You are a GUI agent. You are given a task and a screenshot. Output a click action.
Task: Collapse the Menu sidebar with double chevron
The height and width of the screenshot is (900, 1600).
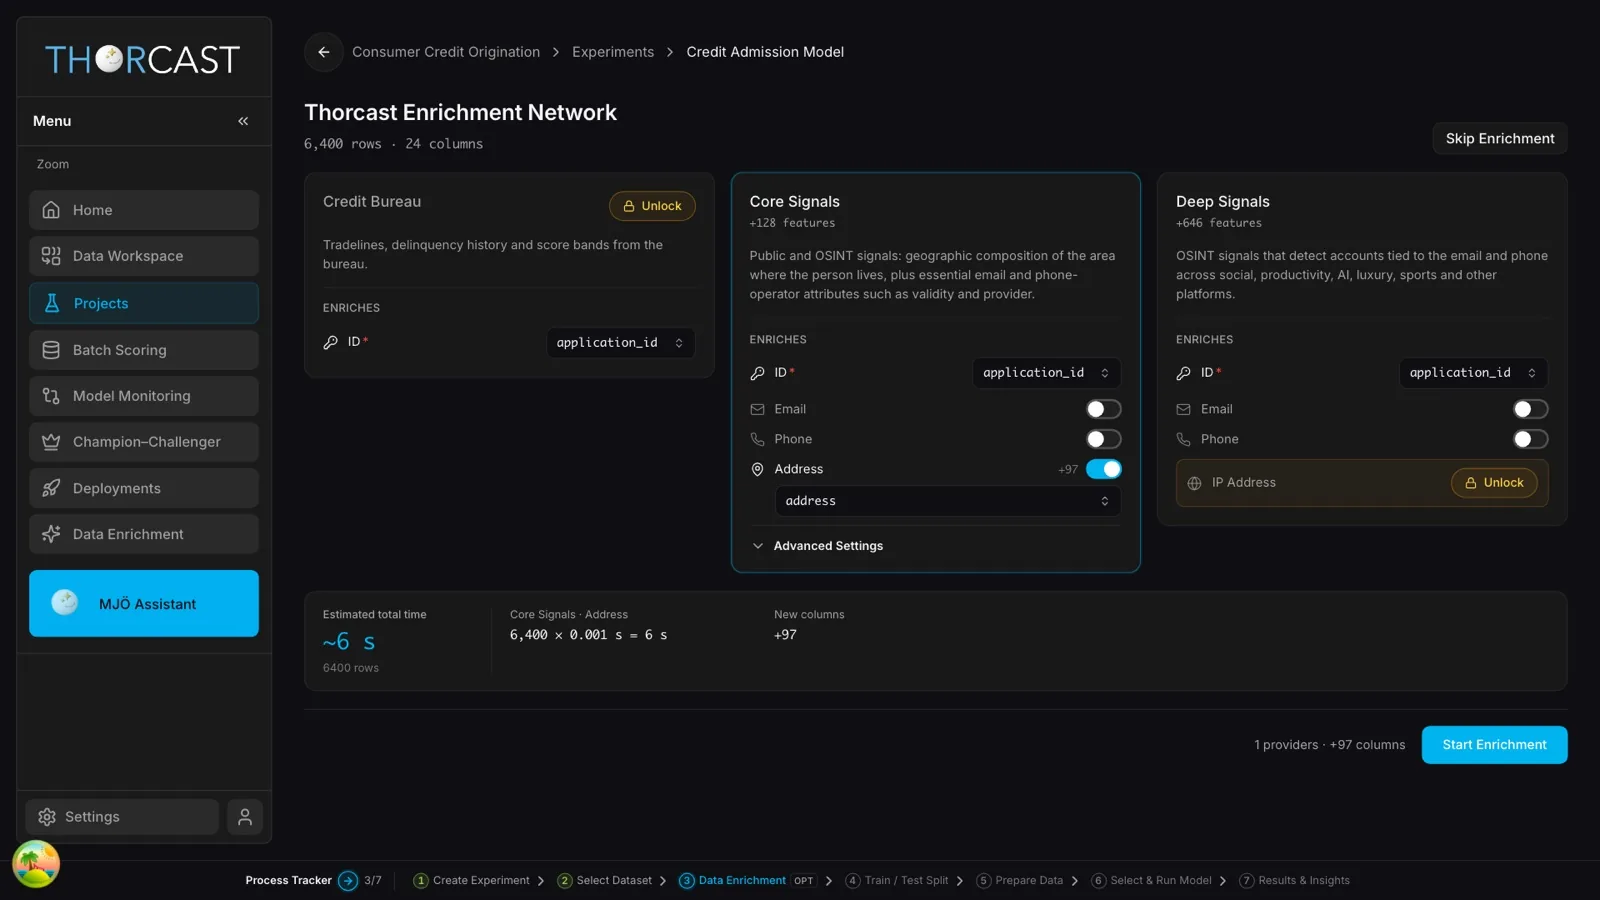point(243,121)
